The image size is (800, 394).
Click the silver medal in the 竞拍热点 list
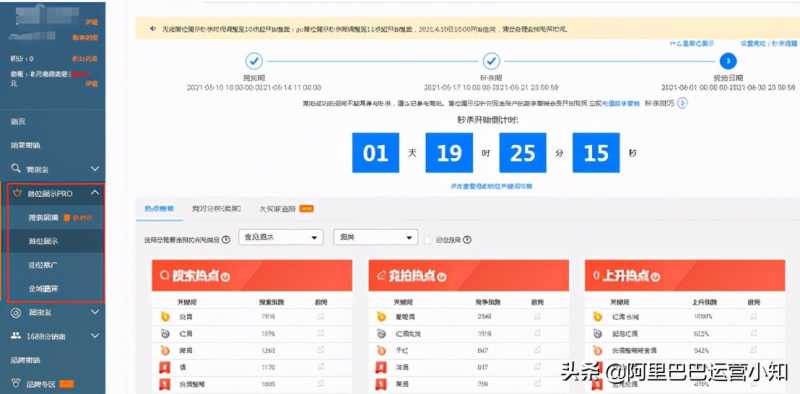point(381,334)
